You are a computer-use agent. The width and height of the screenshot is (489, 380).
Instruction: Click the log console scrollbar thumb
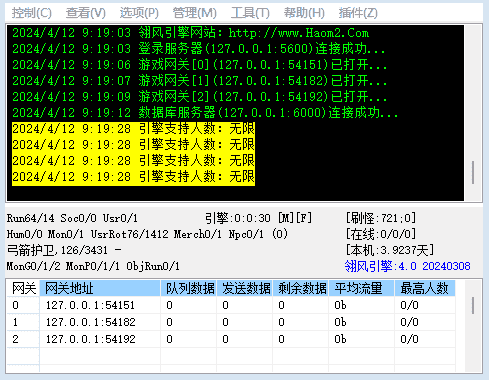(473, 172)
